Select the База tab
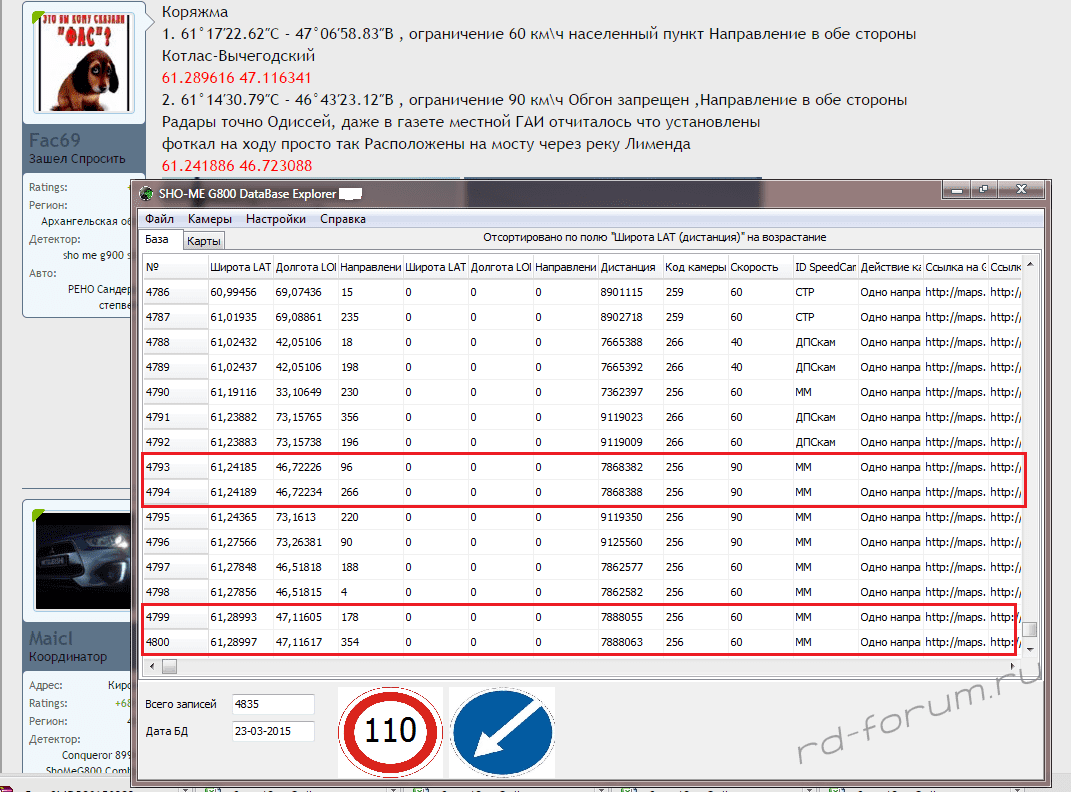1071x792 pixels. tap(157, 239)
